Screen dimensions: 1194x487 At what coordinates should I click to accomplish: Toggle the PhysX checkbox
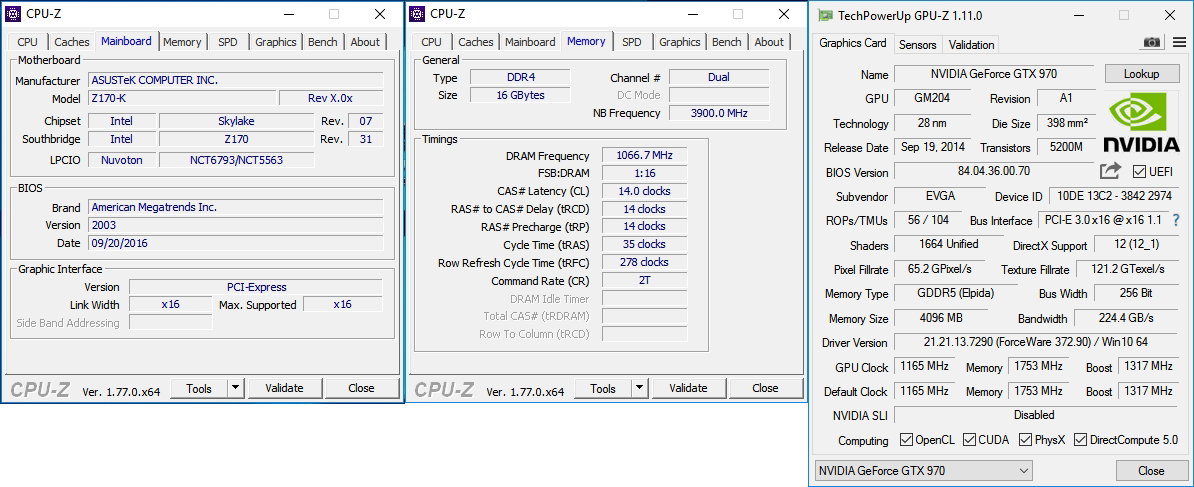tap(1025, 439)
